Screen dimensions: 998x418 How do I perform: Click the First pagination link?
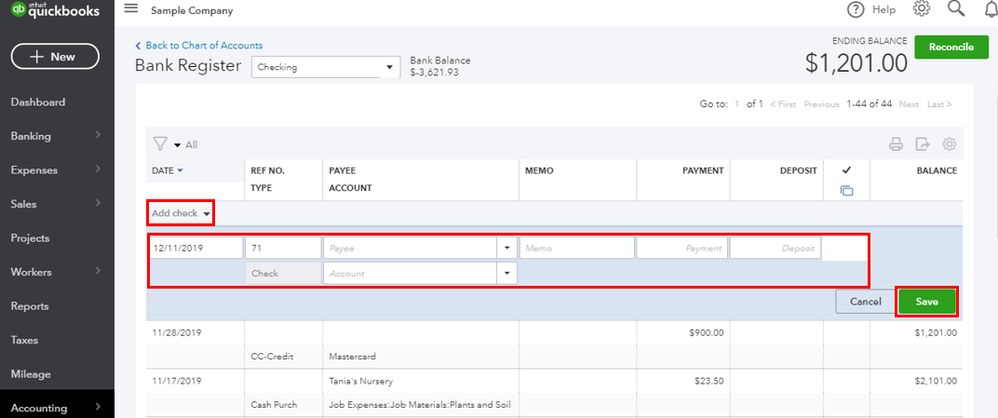(783, 104)
